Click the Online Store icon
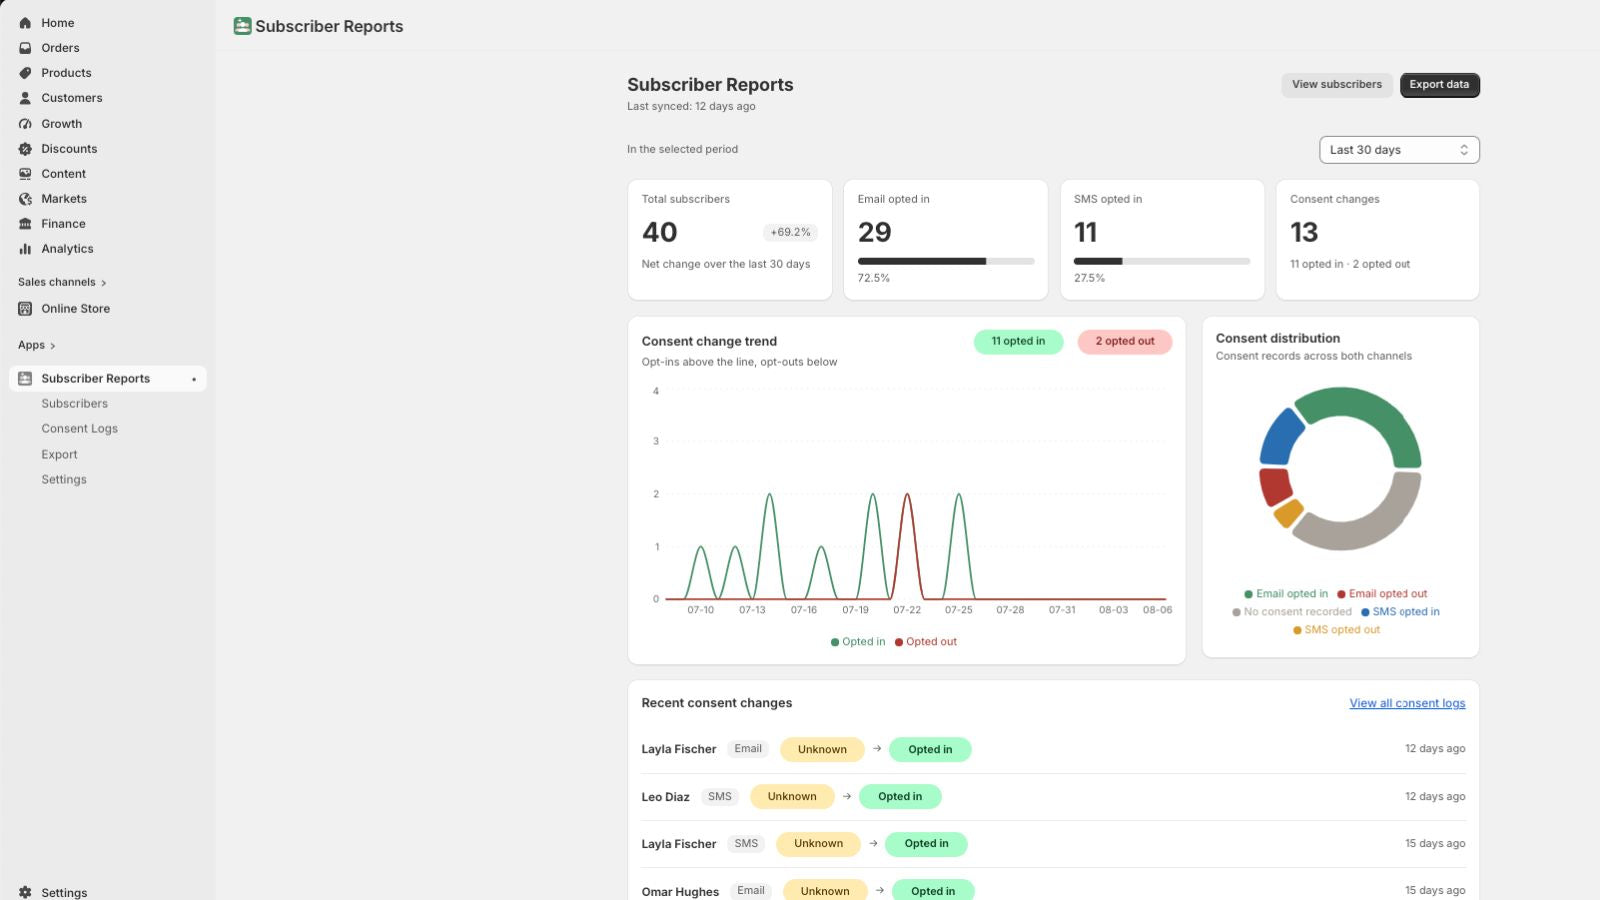This screenshot has width=1600, height=900. (x=25, y=309)
